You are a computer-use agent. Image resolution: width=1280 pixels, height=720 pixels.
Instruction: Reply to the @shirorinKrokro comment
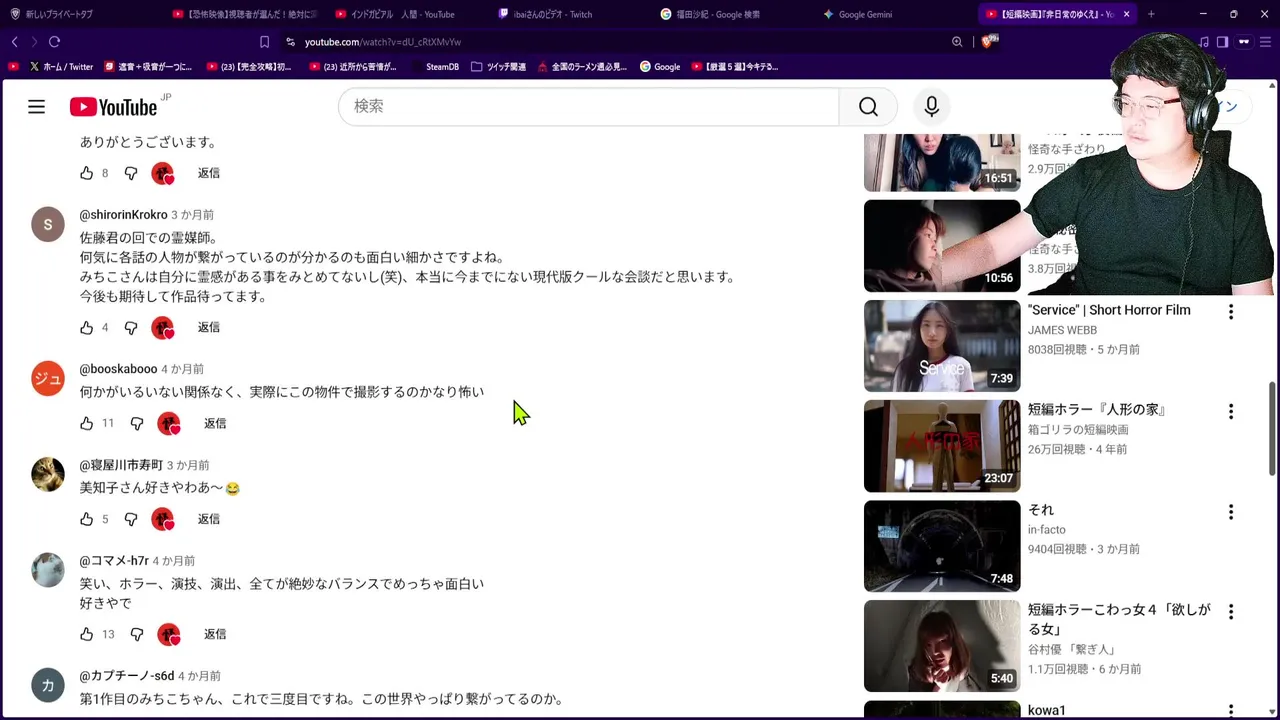[208, 327]
